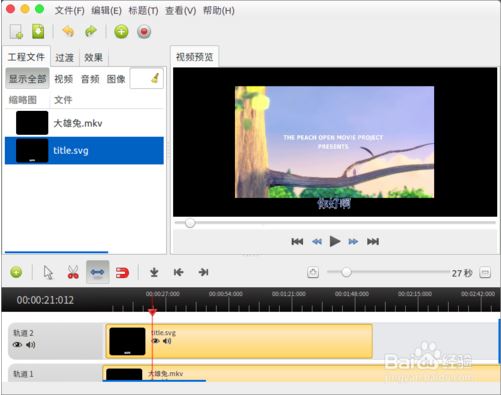This screenshot has height=395, width=501.
Task: Select the arrow pointer tool
Action: tap(48, 272)
